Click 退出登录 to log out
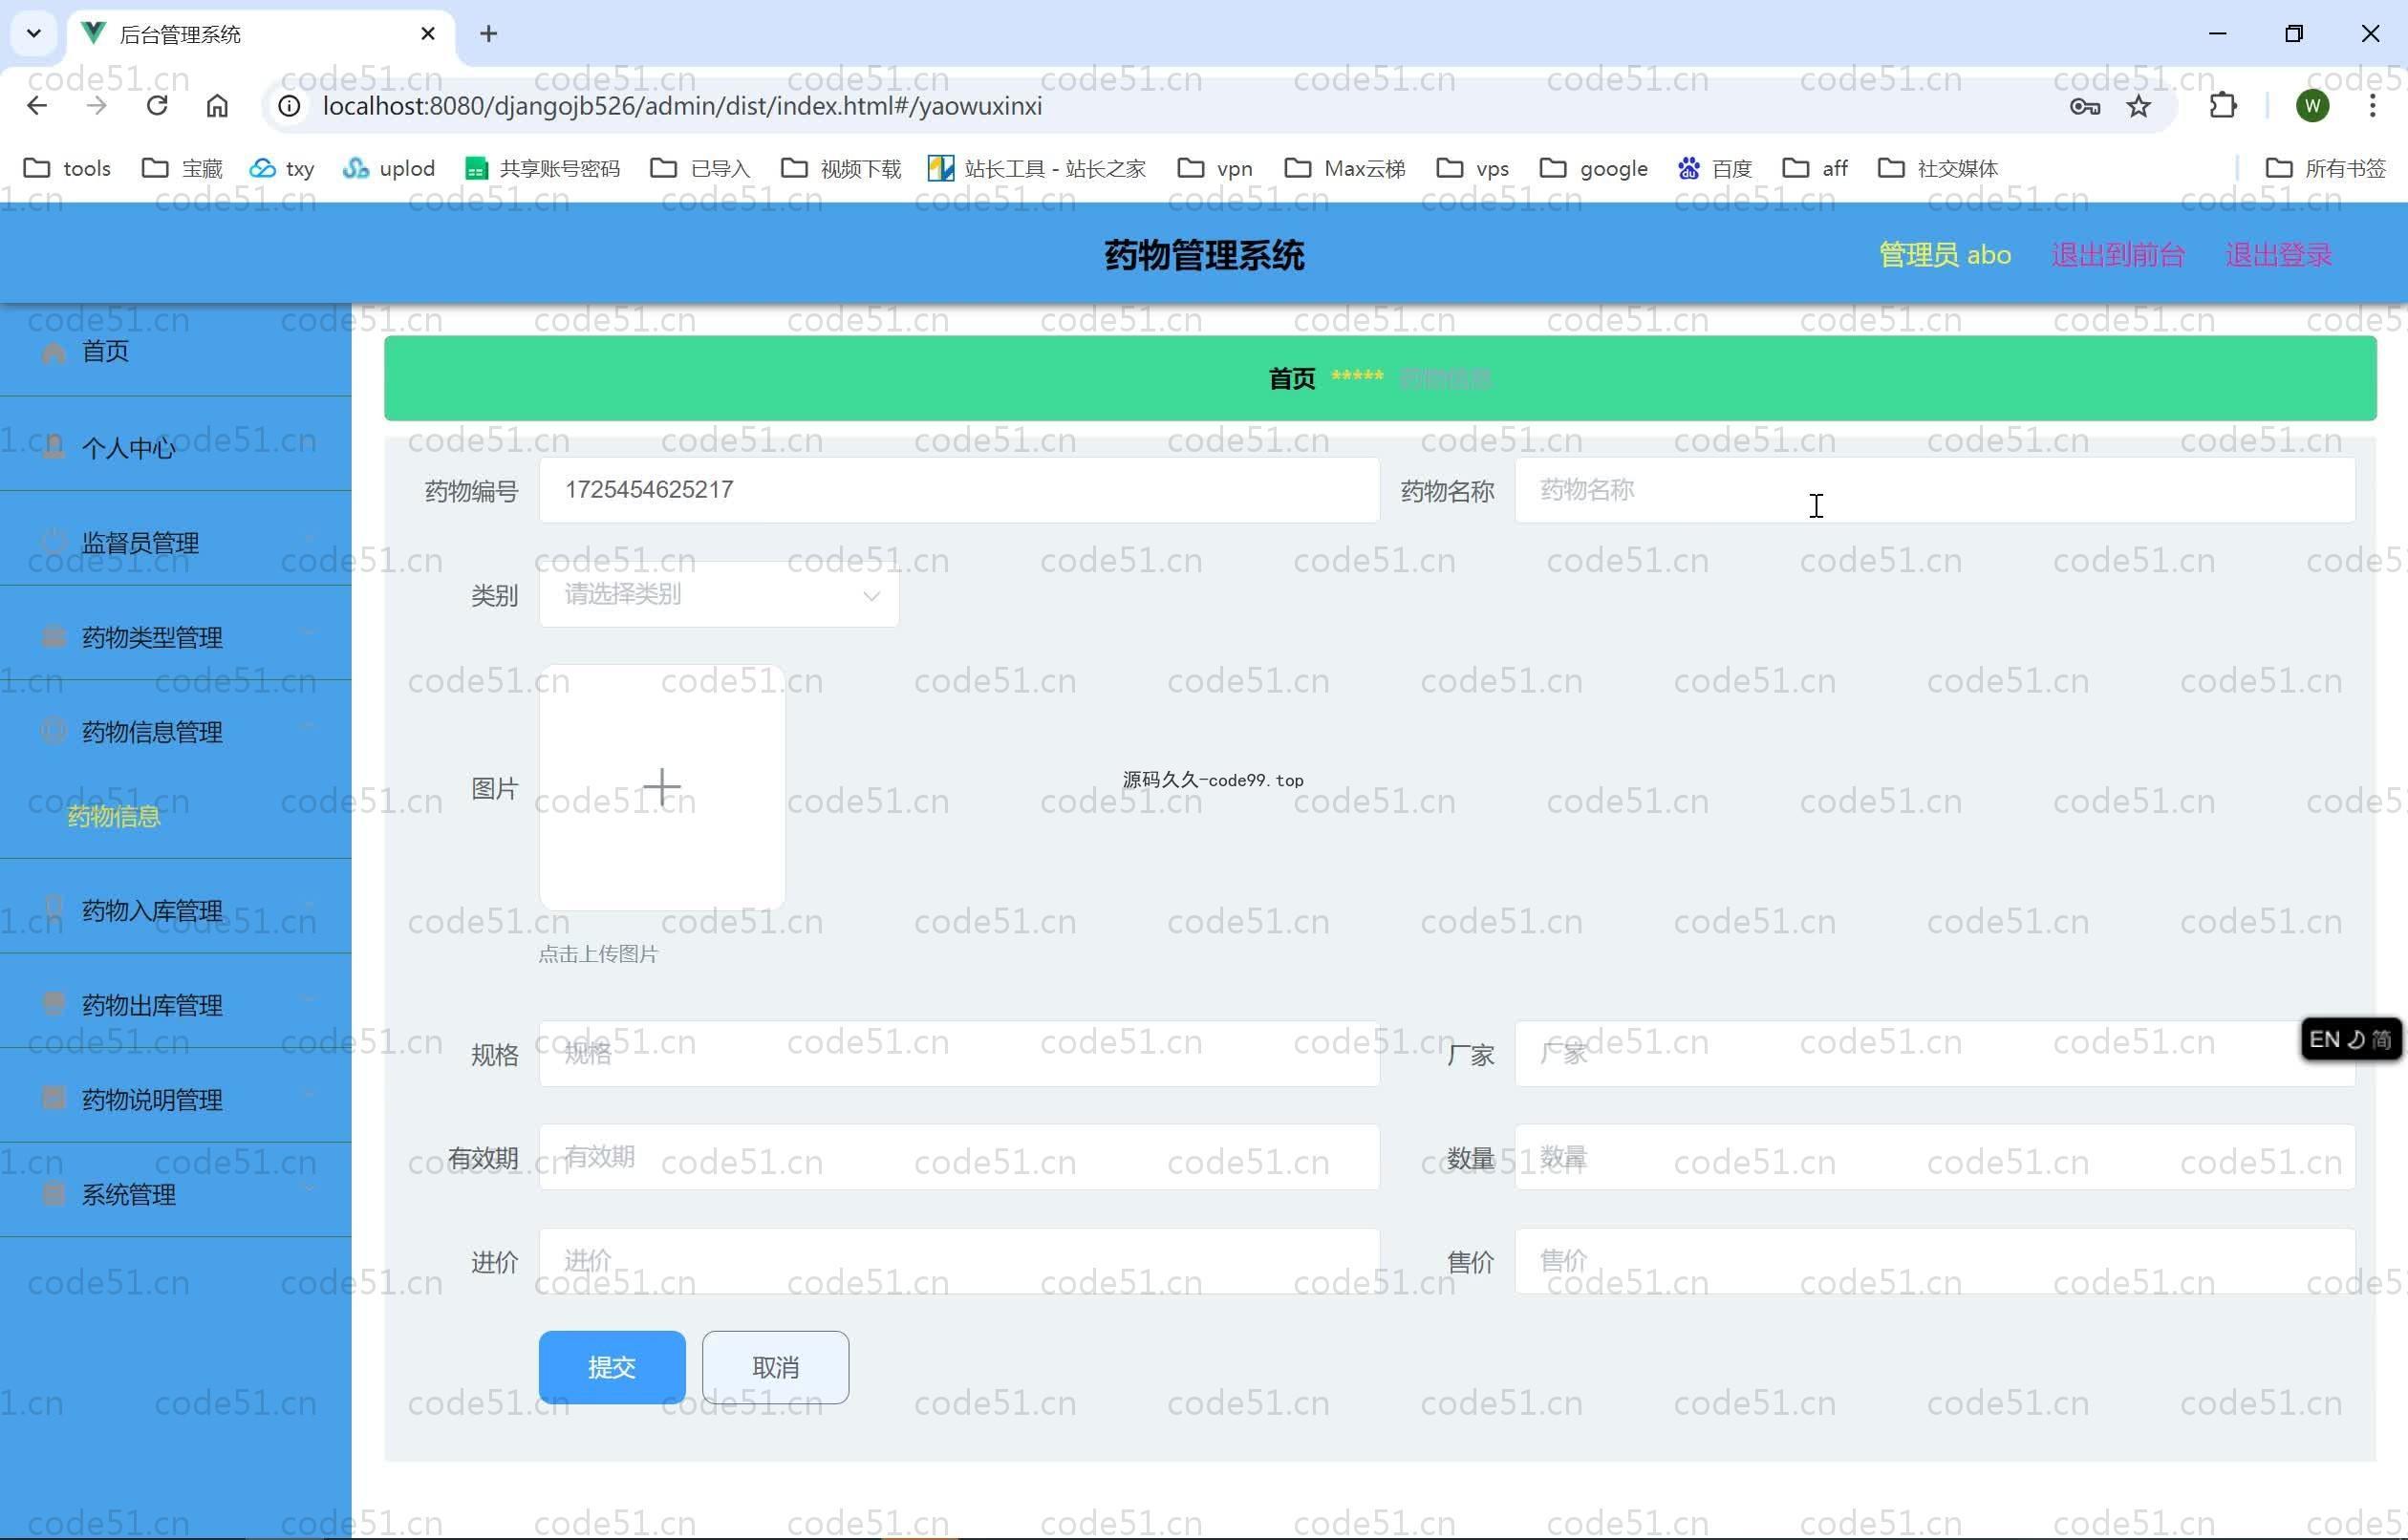 point(2278,254)
